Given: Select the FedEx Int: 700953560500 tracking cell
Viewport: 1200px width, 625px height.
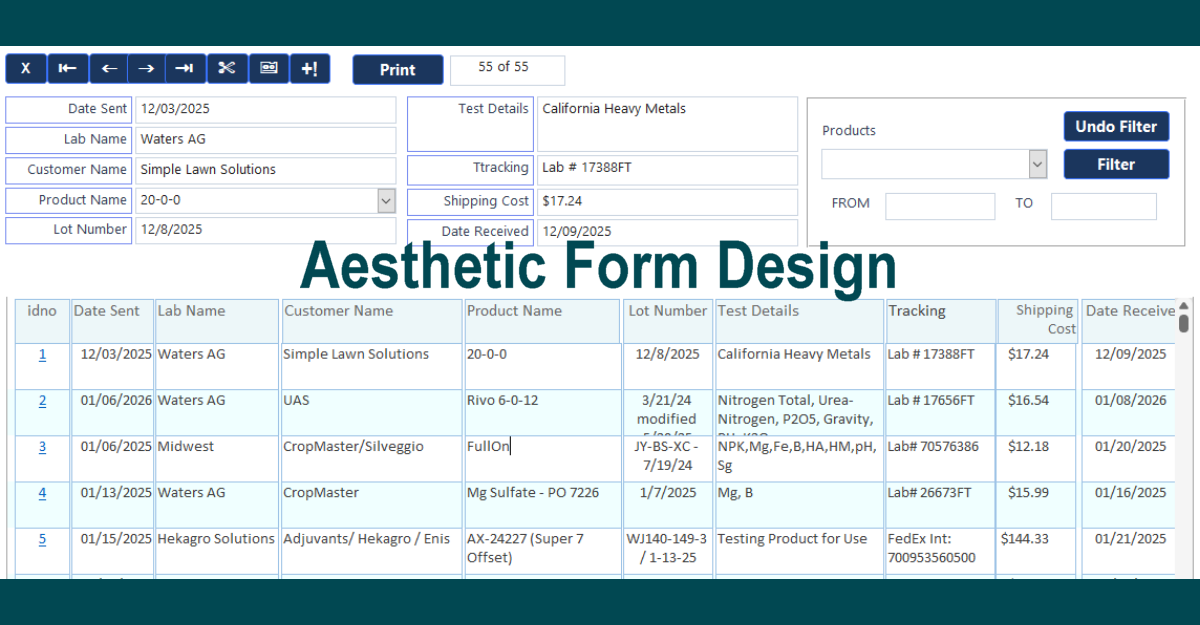Looking at the screenshot, I should [940, 550].
